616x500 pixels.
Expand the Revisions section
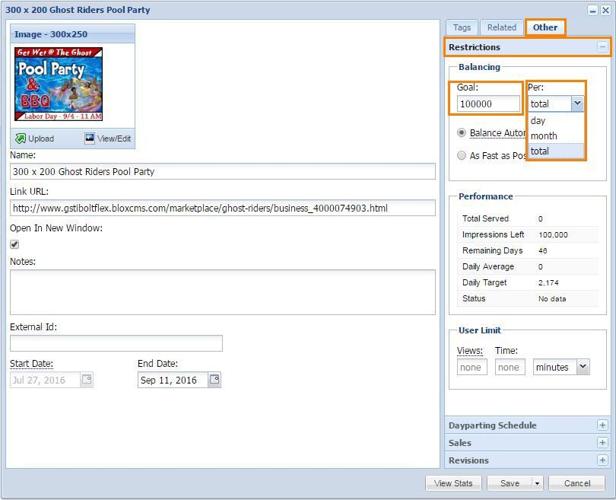click(x=602, y=460)
